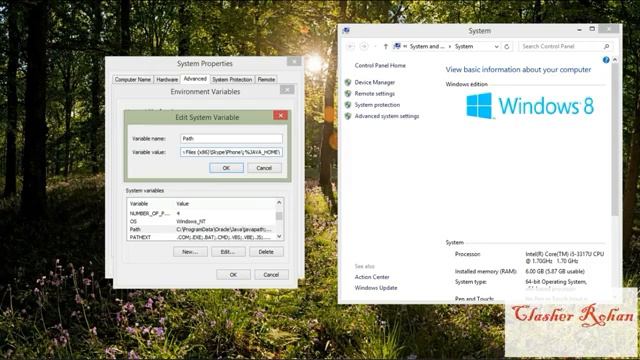Open Device Manager link

click(x=375, y=82)
